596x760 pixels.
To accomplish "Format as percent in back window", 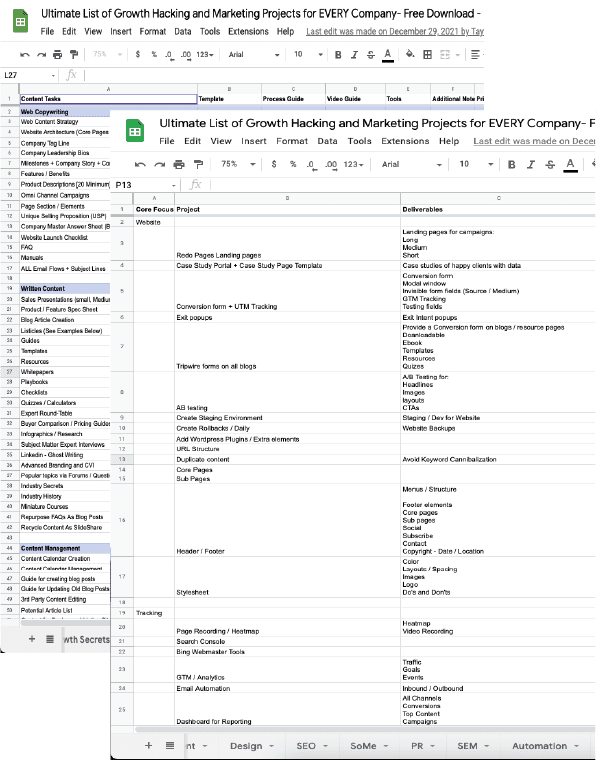I will tap(154, 54).
